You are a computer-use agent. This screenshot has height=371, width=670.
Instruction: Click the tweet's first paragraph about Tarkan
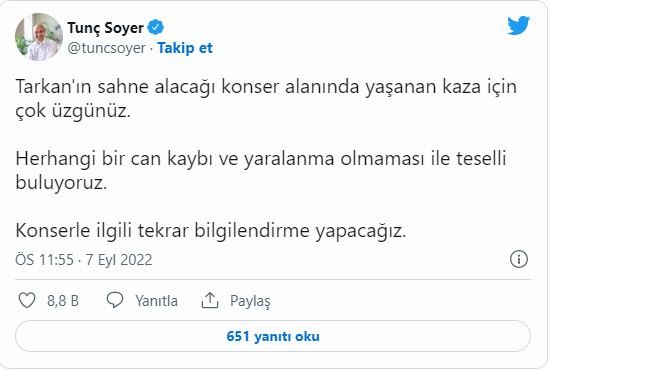click(266, 99)
